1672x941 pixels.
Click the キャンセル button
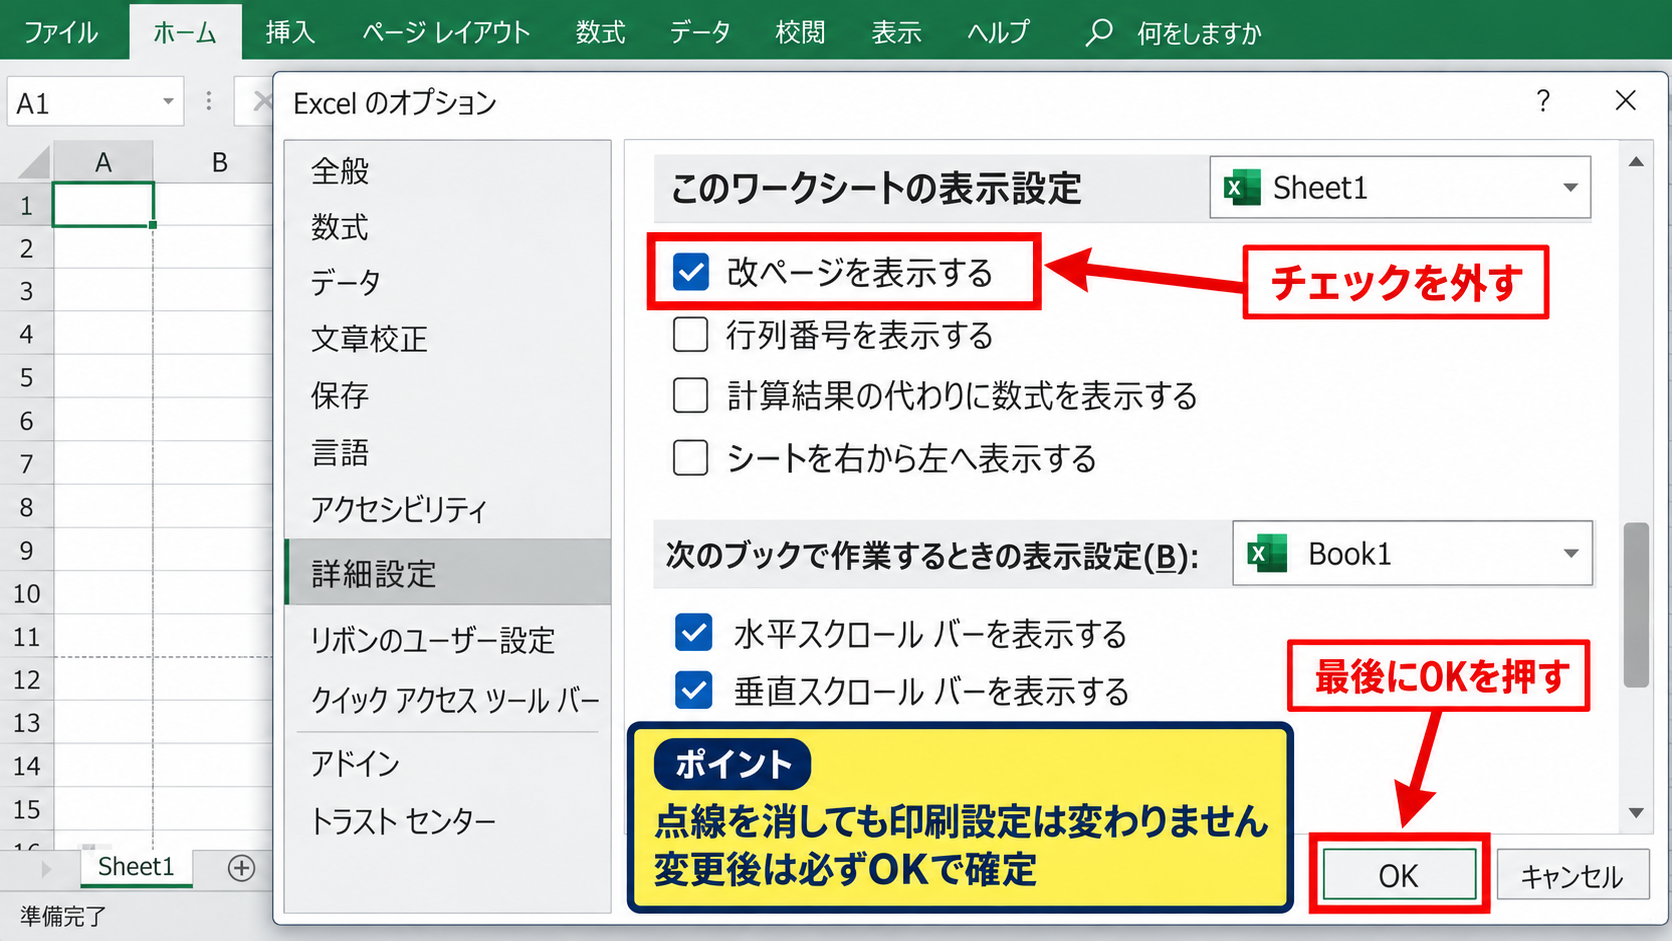coord(1572,876)
